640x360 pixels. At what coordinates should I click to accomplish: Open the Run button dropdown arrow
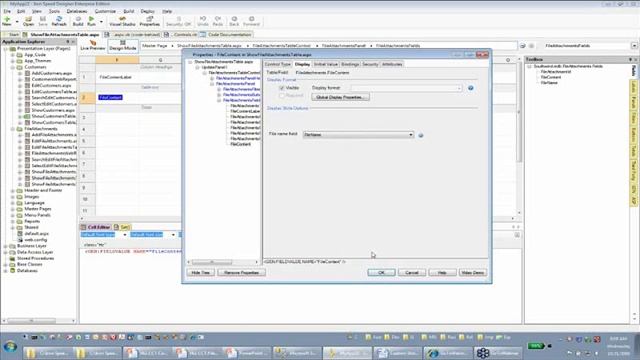101,21
